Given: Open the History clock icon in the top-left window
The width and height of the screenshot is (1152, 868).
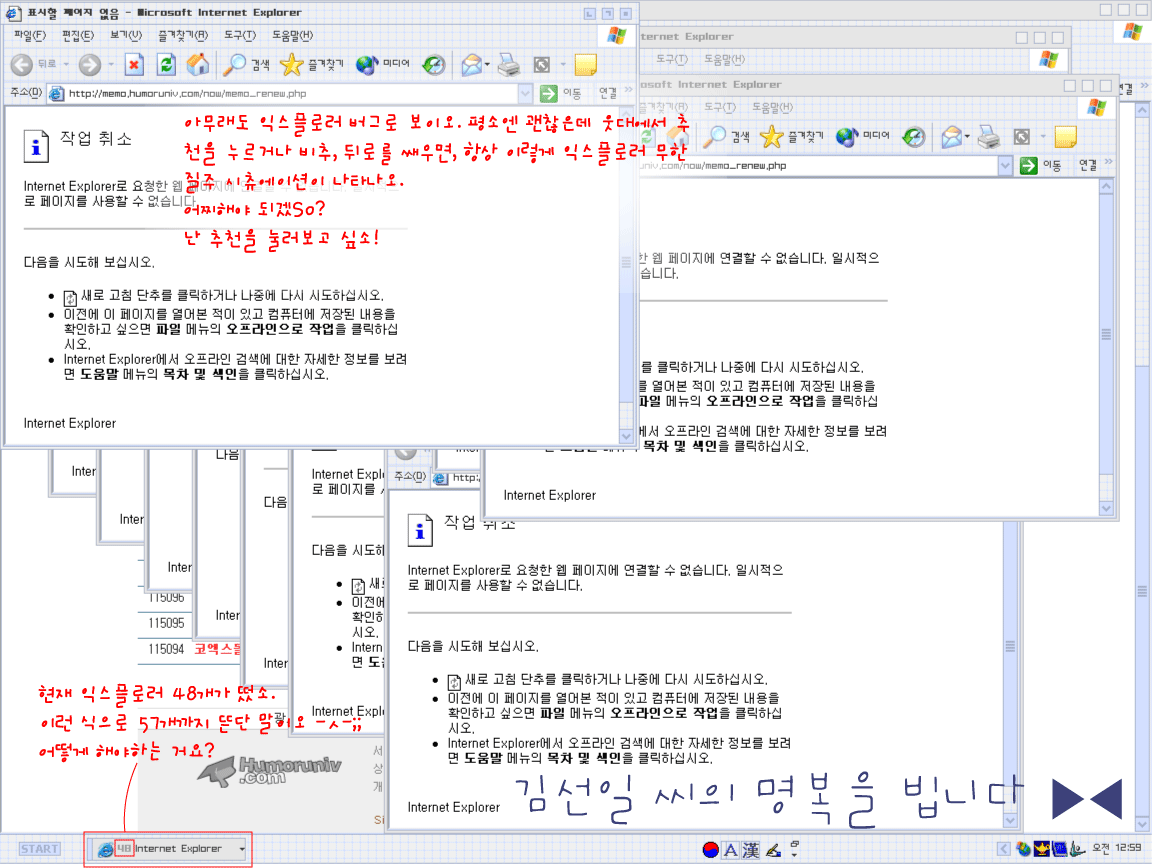Looking at the screenshot, I should click(x=433, y=65).
